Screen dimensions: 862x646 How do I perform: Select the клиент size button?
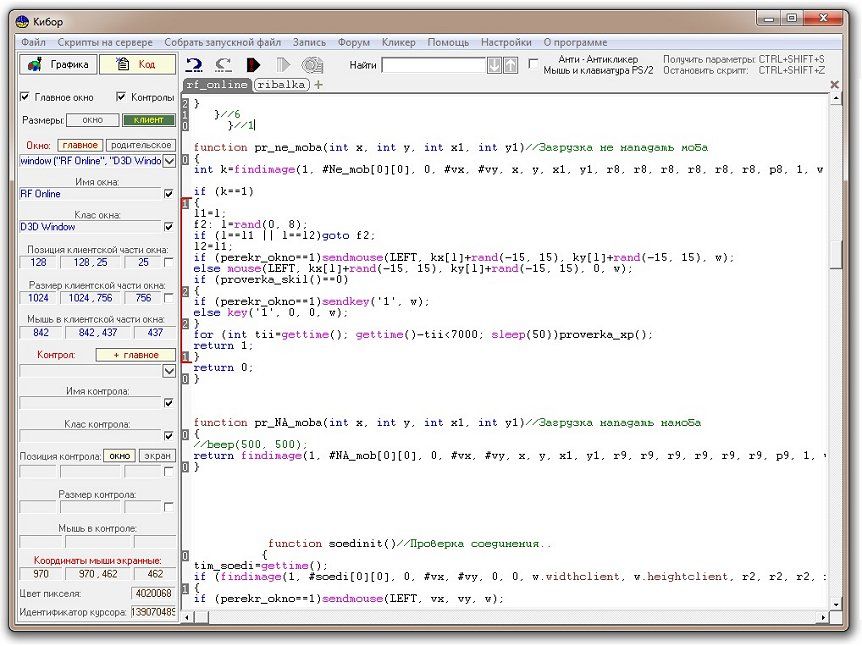pos(148,120)
